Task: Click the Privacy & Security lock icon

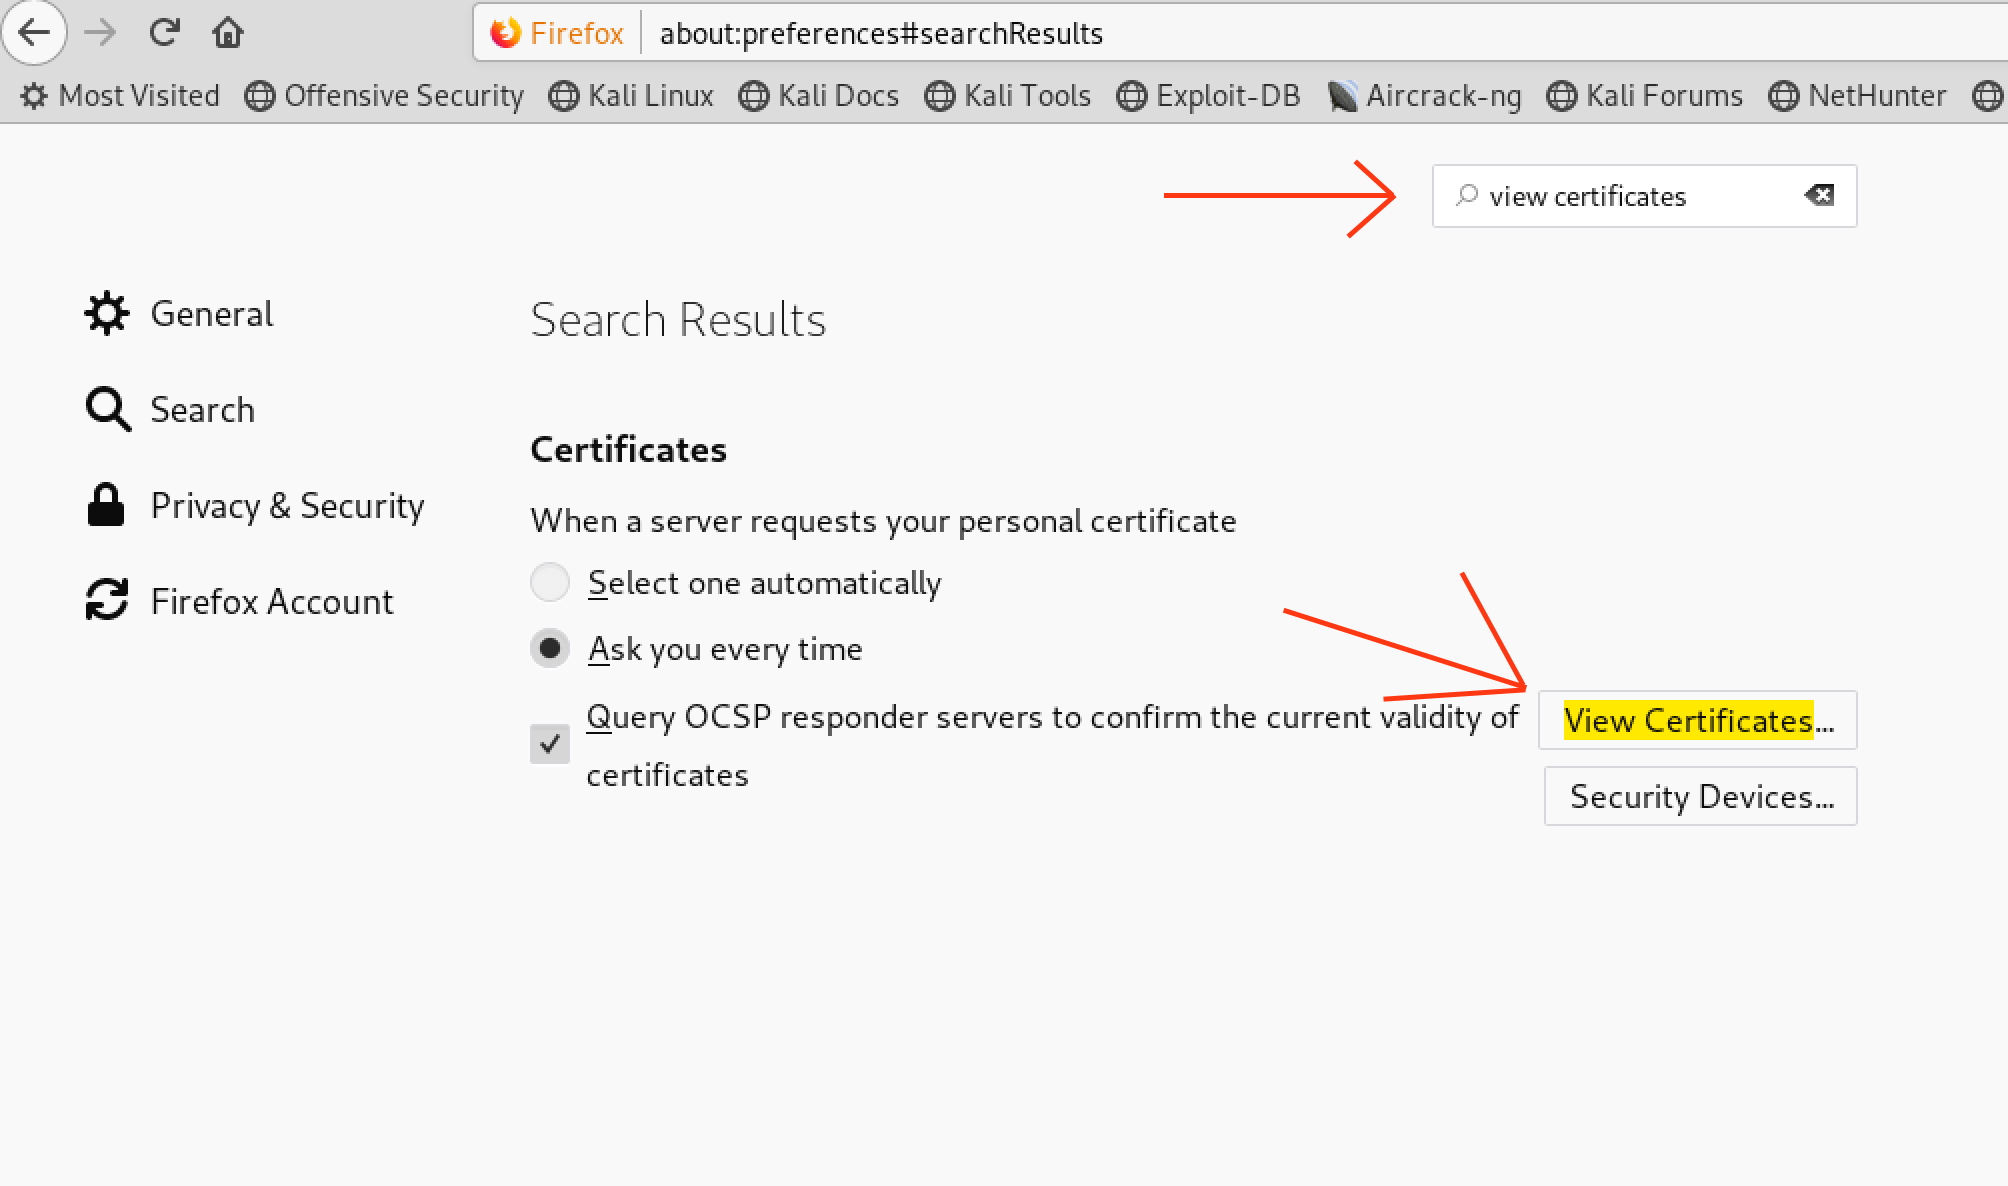Action: [106, 505]
